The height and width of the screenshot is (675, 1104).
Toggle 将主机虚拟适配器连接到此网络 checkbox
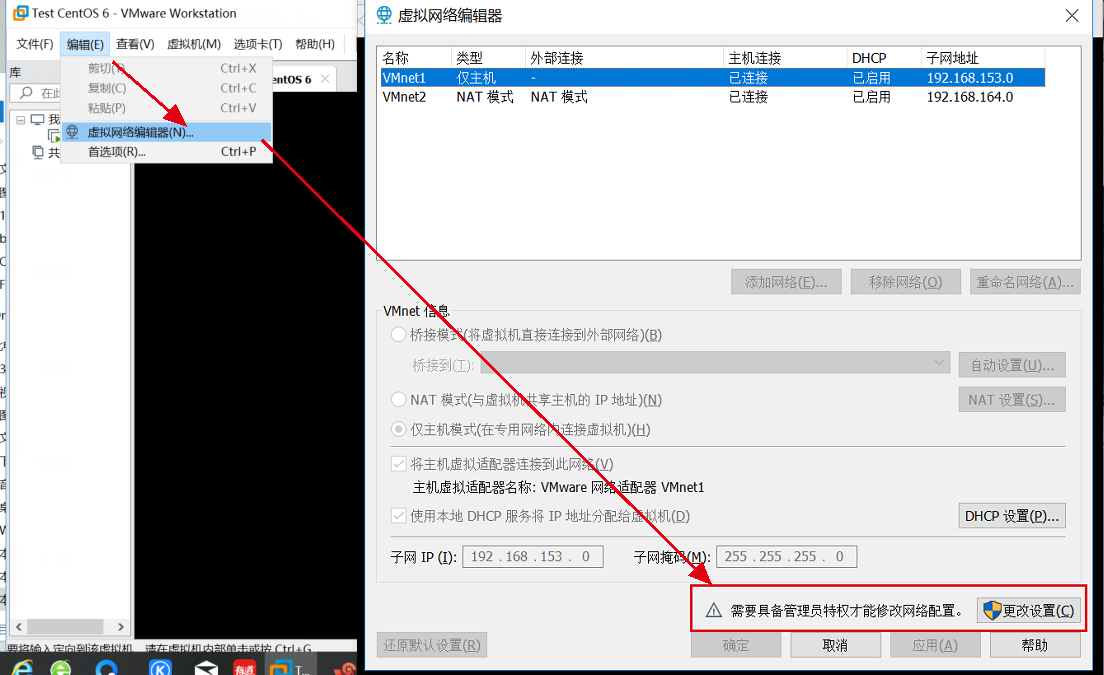coord(399,464)
